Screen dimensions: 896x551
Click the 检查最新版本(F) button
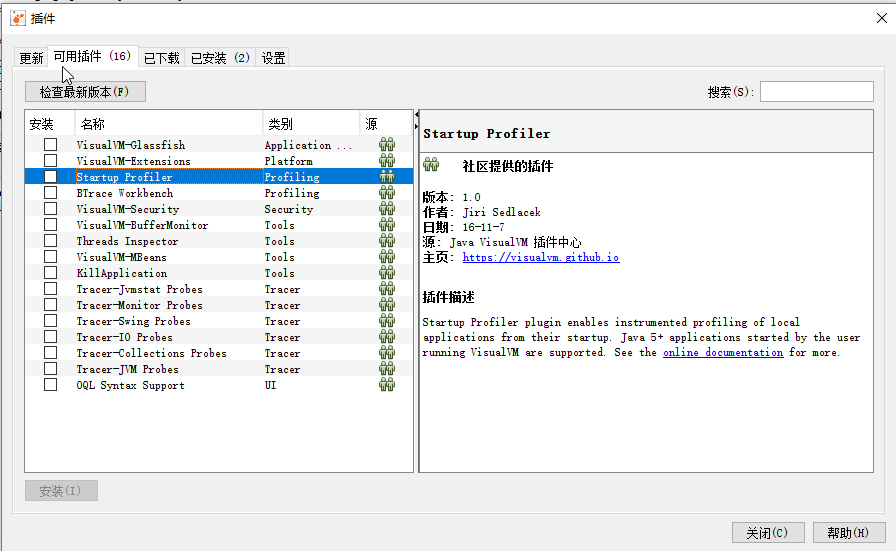pos(85,91)
